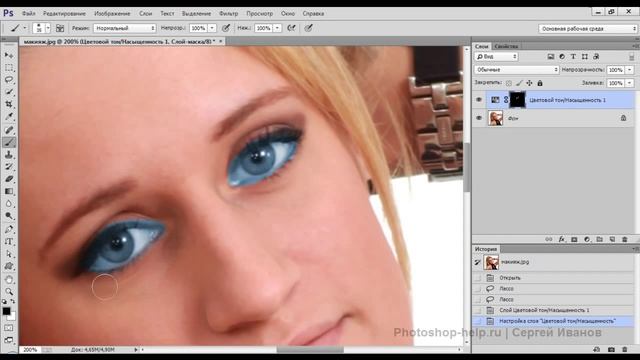
Task: Delete current state in History panel
Action: coord(624,350)
